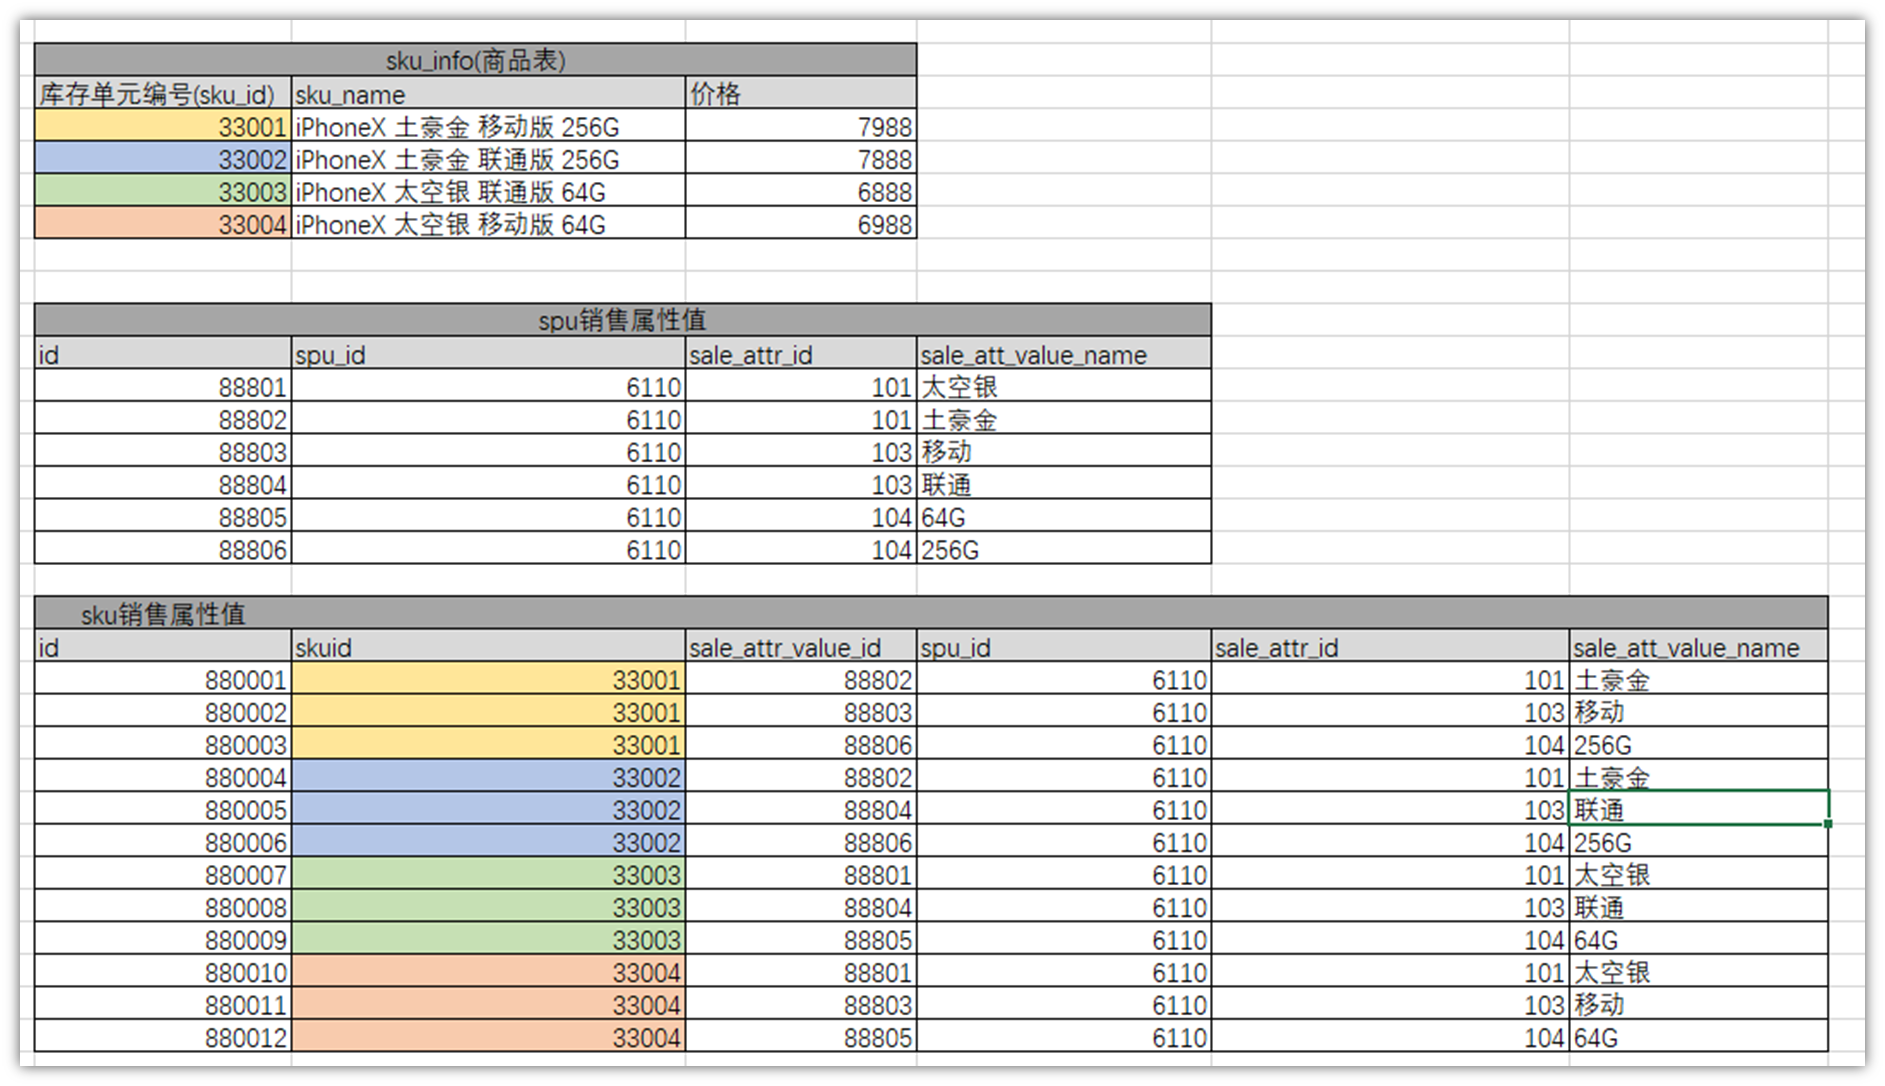The width and height of the screenshot is (1885, 1086).
Task: Click skuid 33002 in row 880005
Action: 488,809
